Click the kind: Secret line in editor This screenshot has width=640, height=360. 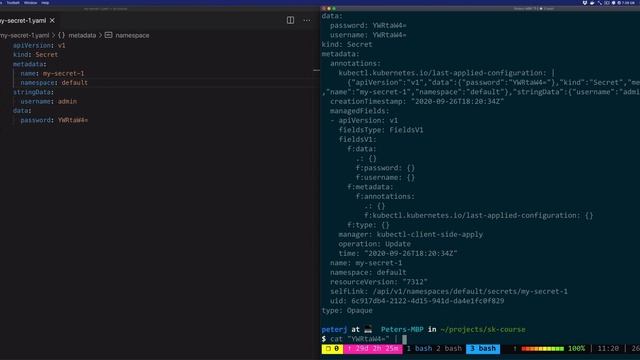(35, 55)
